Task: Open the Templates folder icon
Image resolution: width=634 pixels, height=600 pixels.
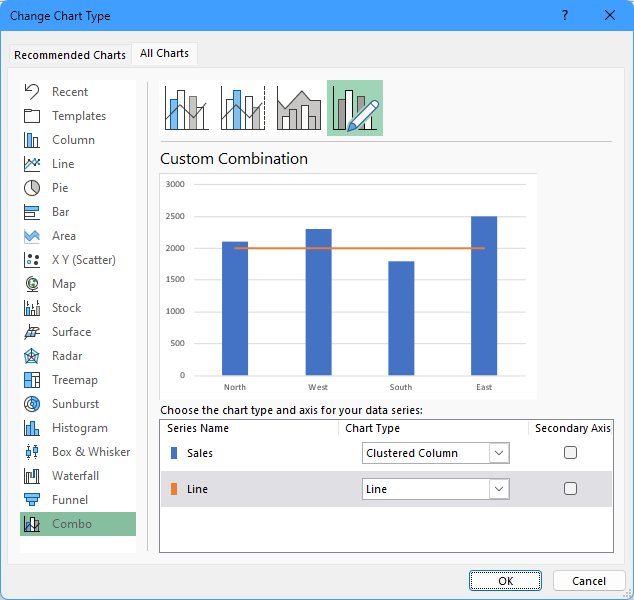Action: [x=32, y=116]
